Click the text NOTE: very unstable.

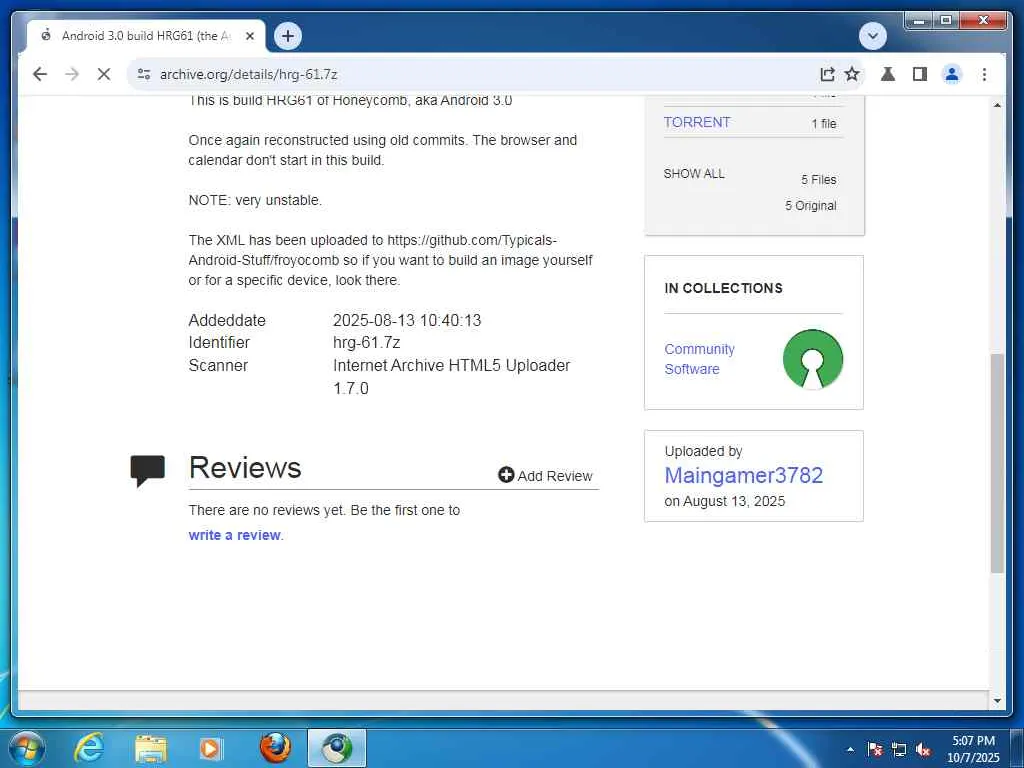[x=255, y=200]
